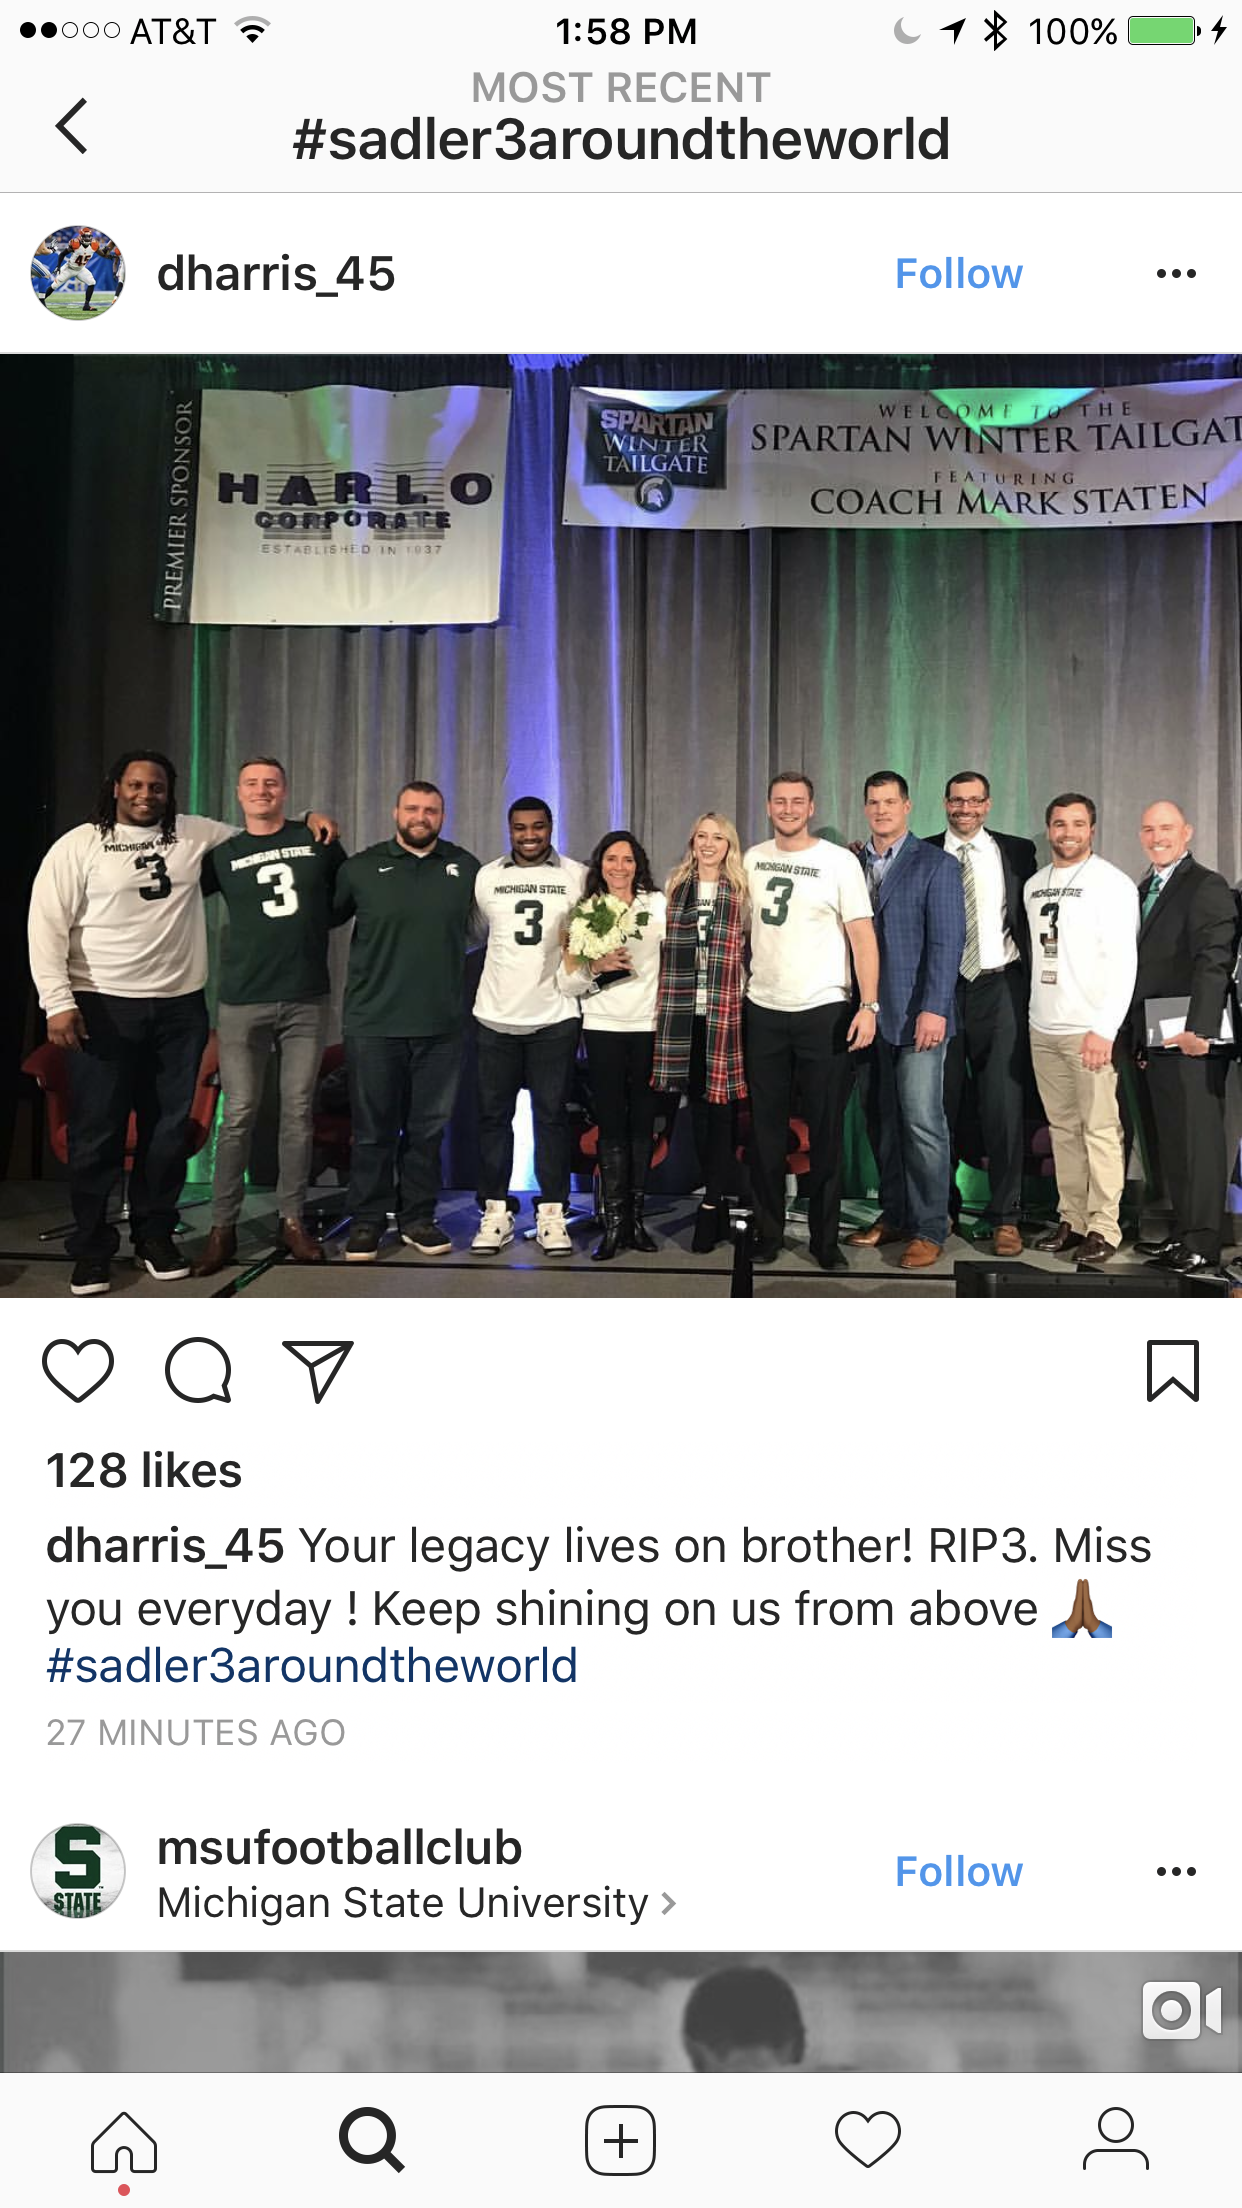Open options menu for the dharris_45 post

point(1176,274)
